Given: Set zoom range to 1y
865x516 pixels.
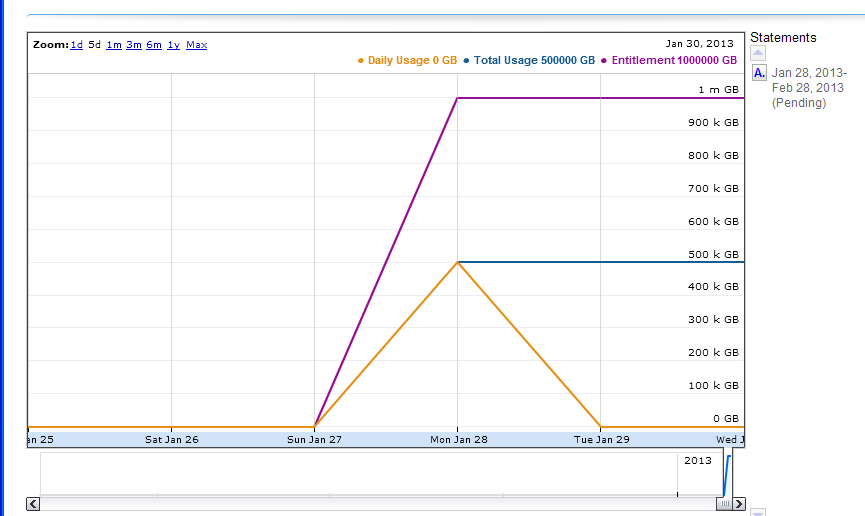Looking at the screenshot, I should 173,45.
